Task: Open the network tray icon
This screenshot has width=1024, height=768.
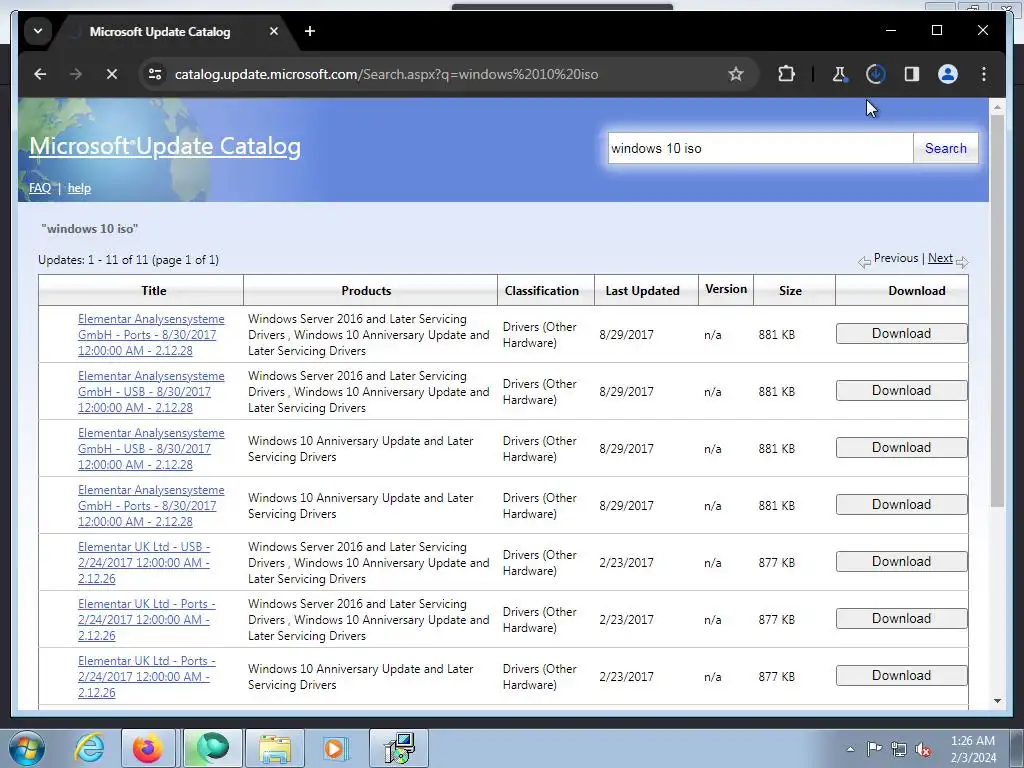Action: (x=899, y=749)
